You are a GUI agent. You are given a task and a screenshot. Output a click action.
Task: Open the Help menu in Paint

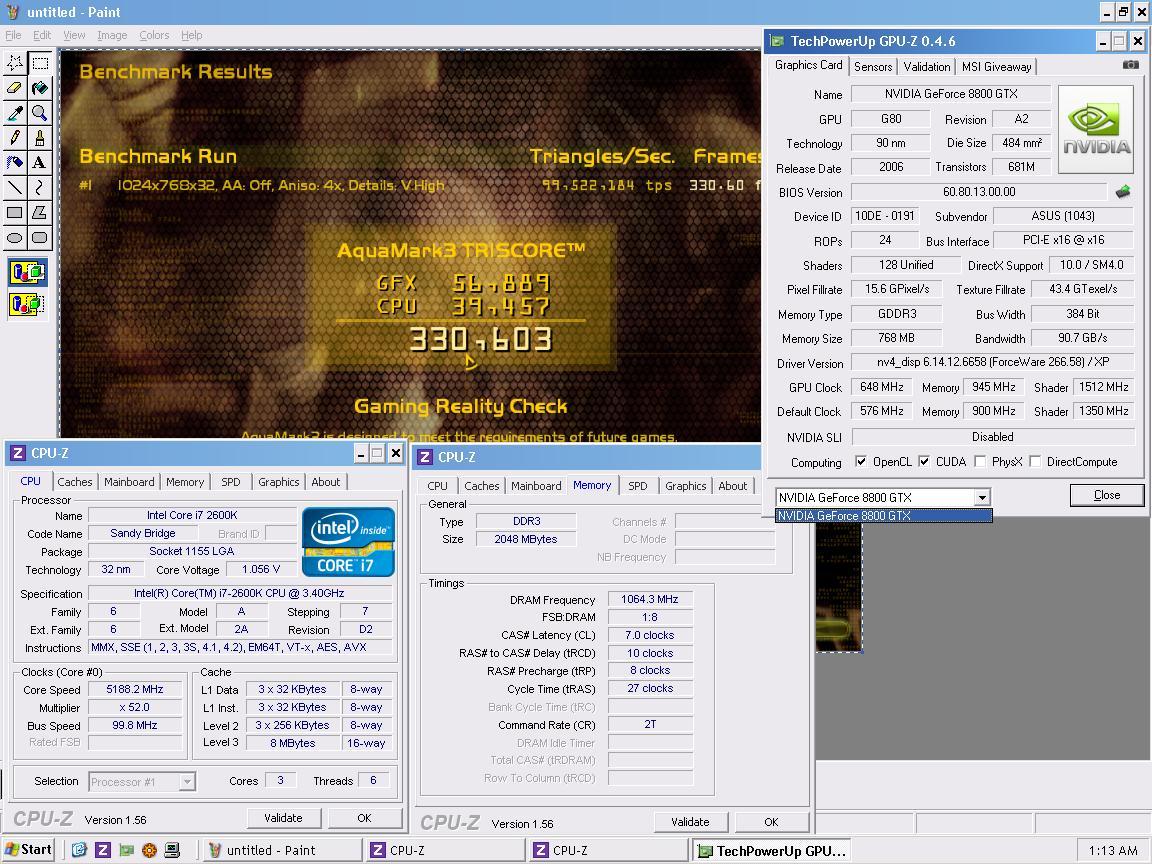point(192,35)
